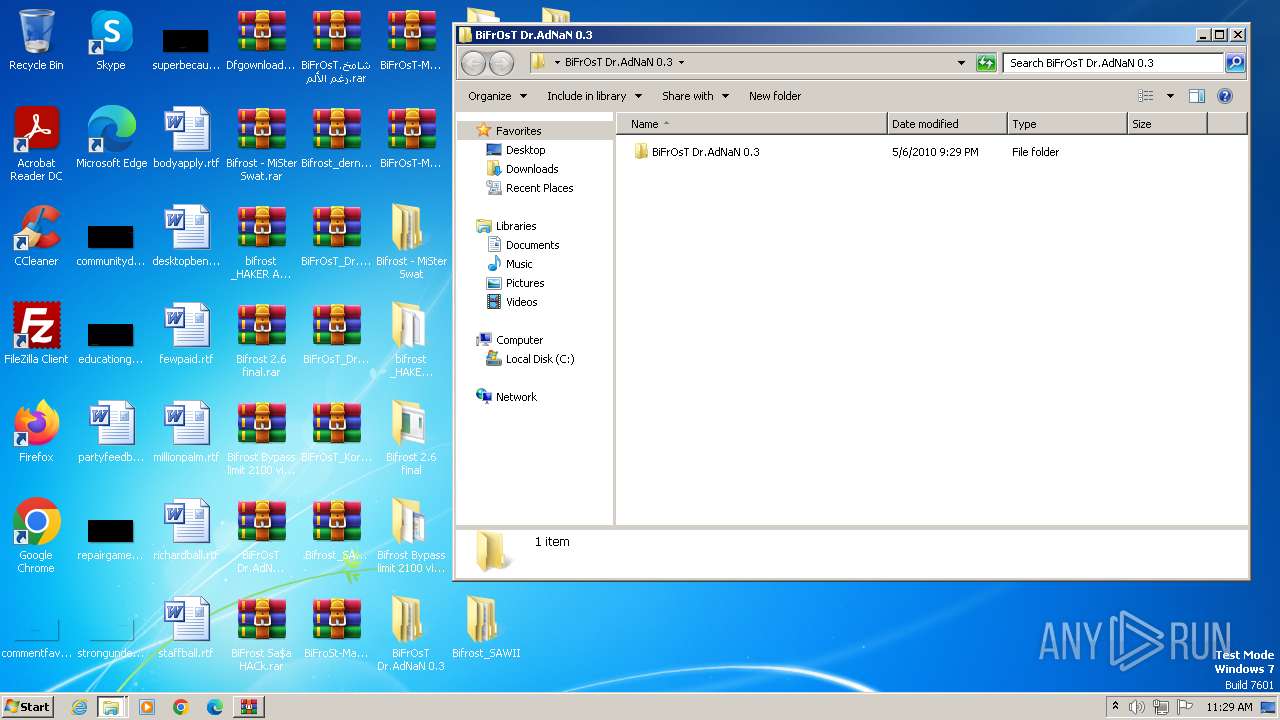
Task: Click the Back navigation arrow in Explorer
Action: (473, 63)
